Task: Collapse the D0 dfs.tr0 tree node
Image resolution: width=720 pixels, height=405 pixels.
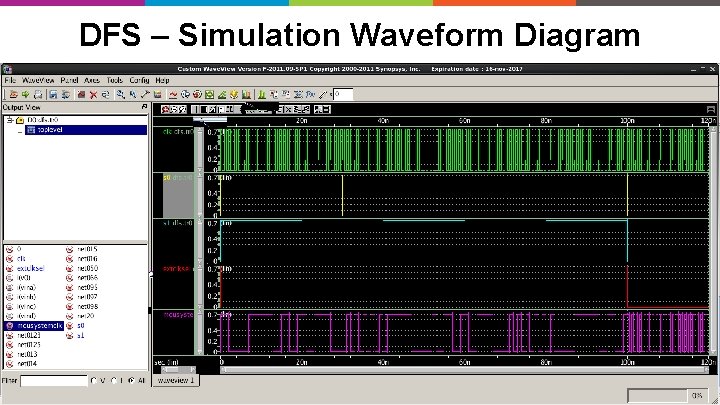Action: (x=9, y=120)
